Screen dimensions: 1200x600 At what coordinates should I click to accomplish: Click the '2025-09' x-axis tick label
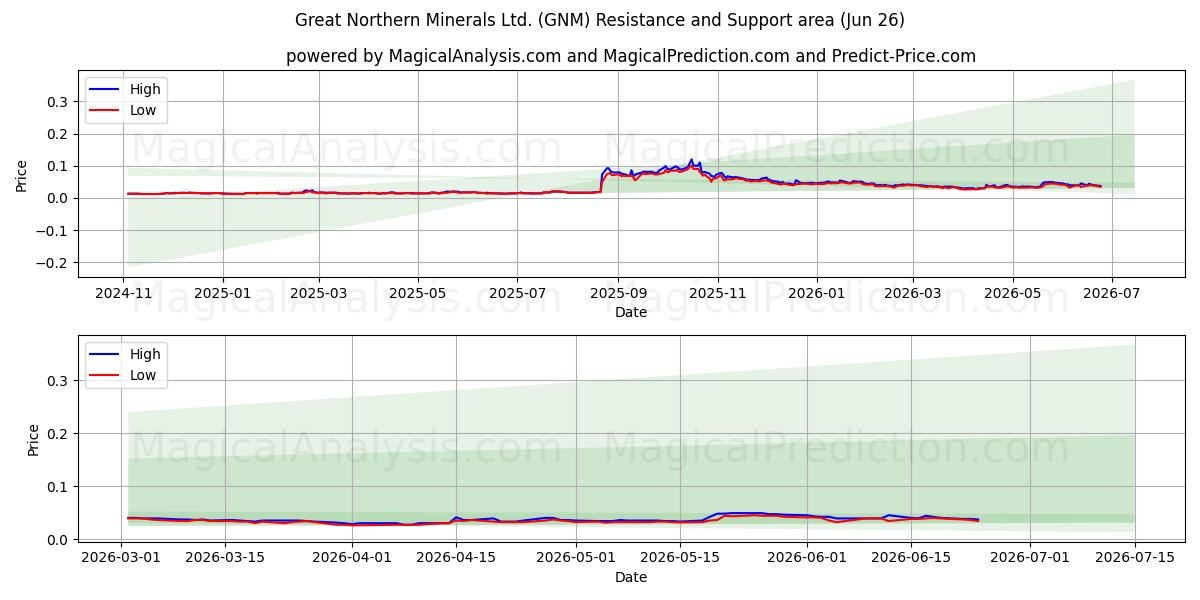click(x=618, y=294)
